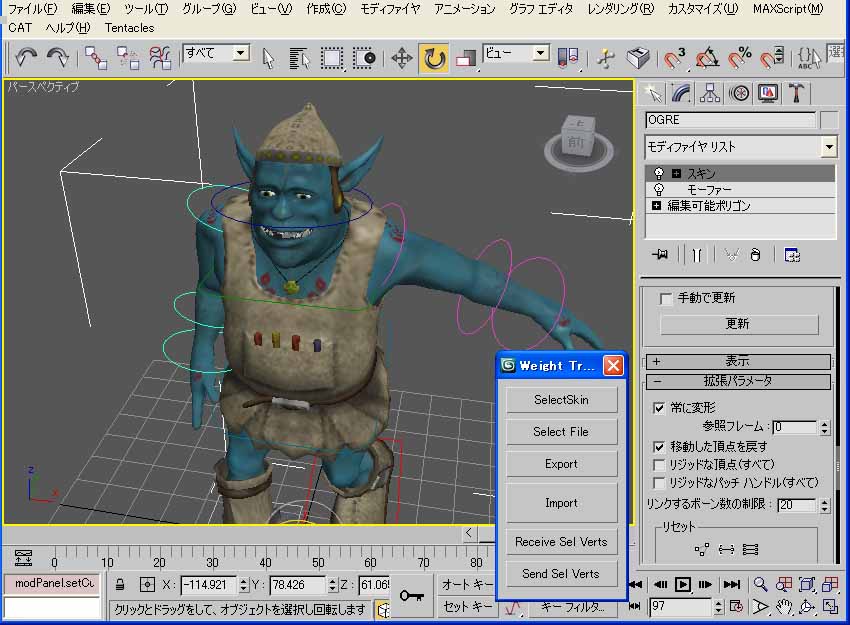
Task: Toggle Keyboard Shortcut Override icon
Action: click(x=638, y=58)
